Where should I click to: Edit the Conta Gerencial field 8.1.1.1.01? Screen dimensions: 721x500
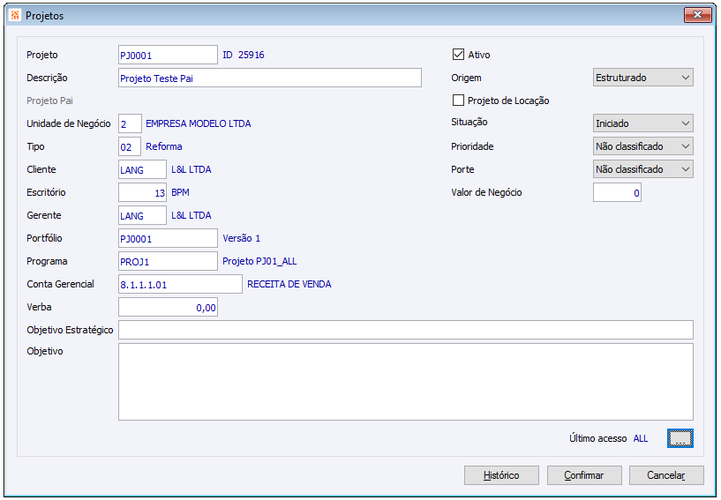pos(180,284)
